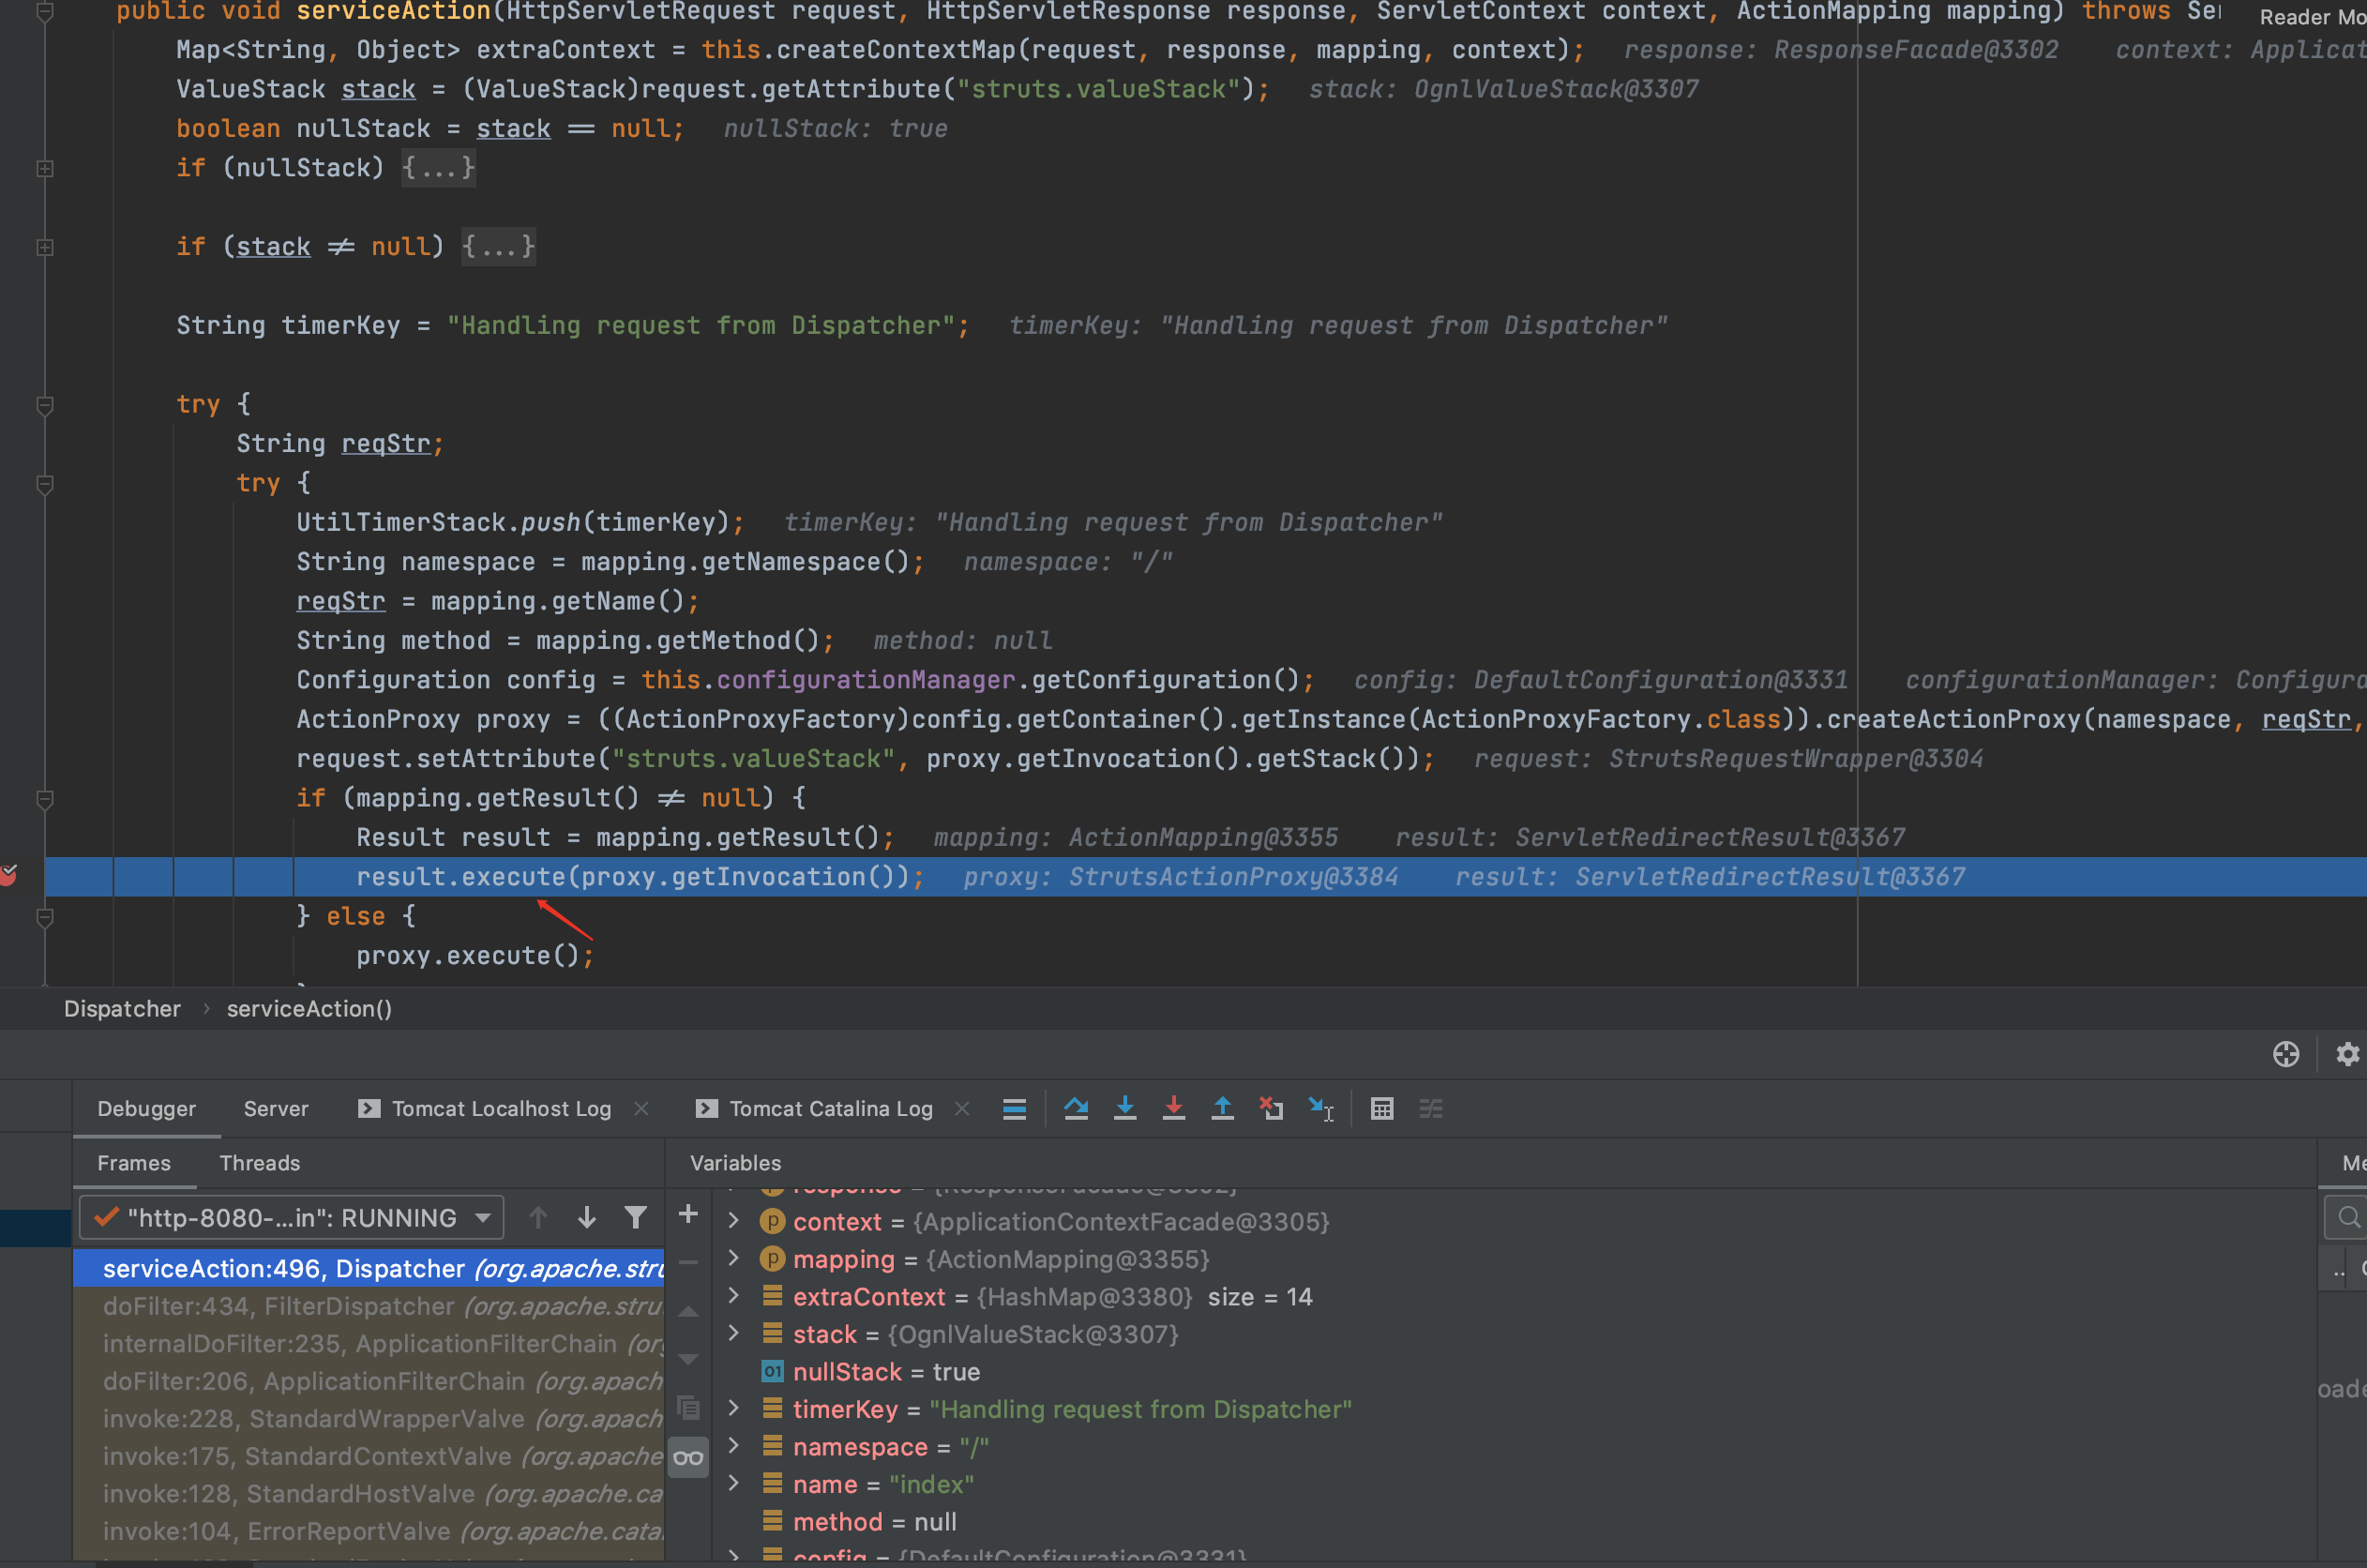The width and height of the screenshot is (2367, 1568).
Task: Select the doFilter:434 FilterDispatcher frame
Action: pyautogui.click(x=369, y=1306)
